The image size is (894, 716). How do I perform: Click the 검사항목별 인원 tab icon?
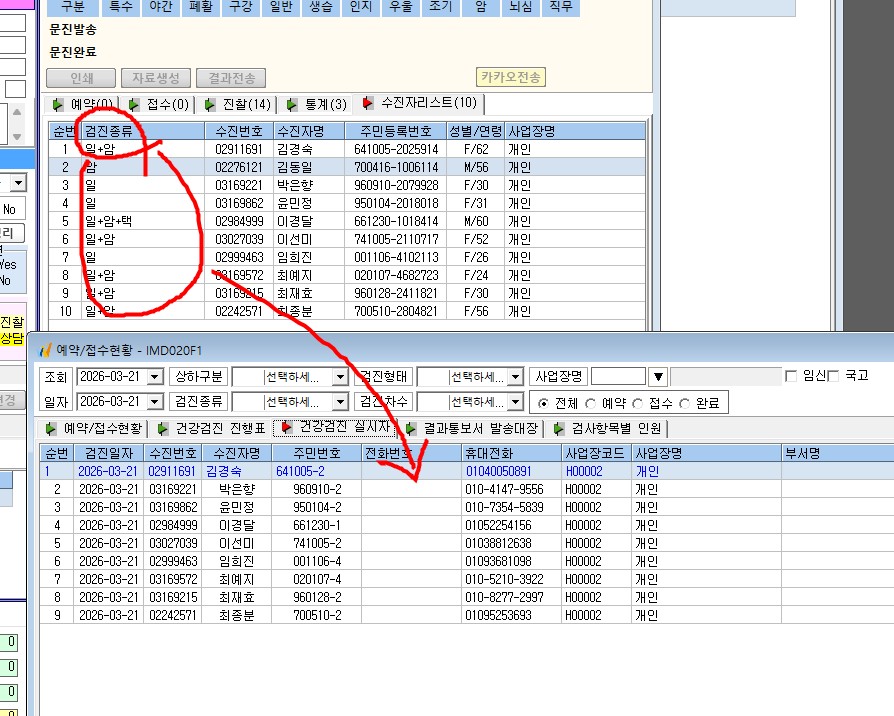tap(559, 429)
